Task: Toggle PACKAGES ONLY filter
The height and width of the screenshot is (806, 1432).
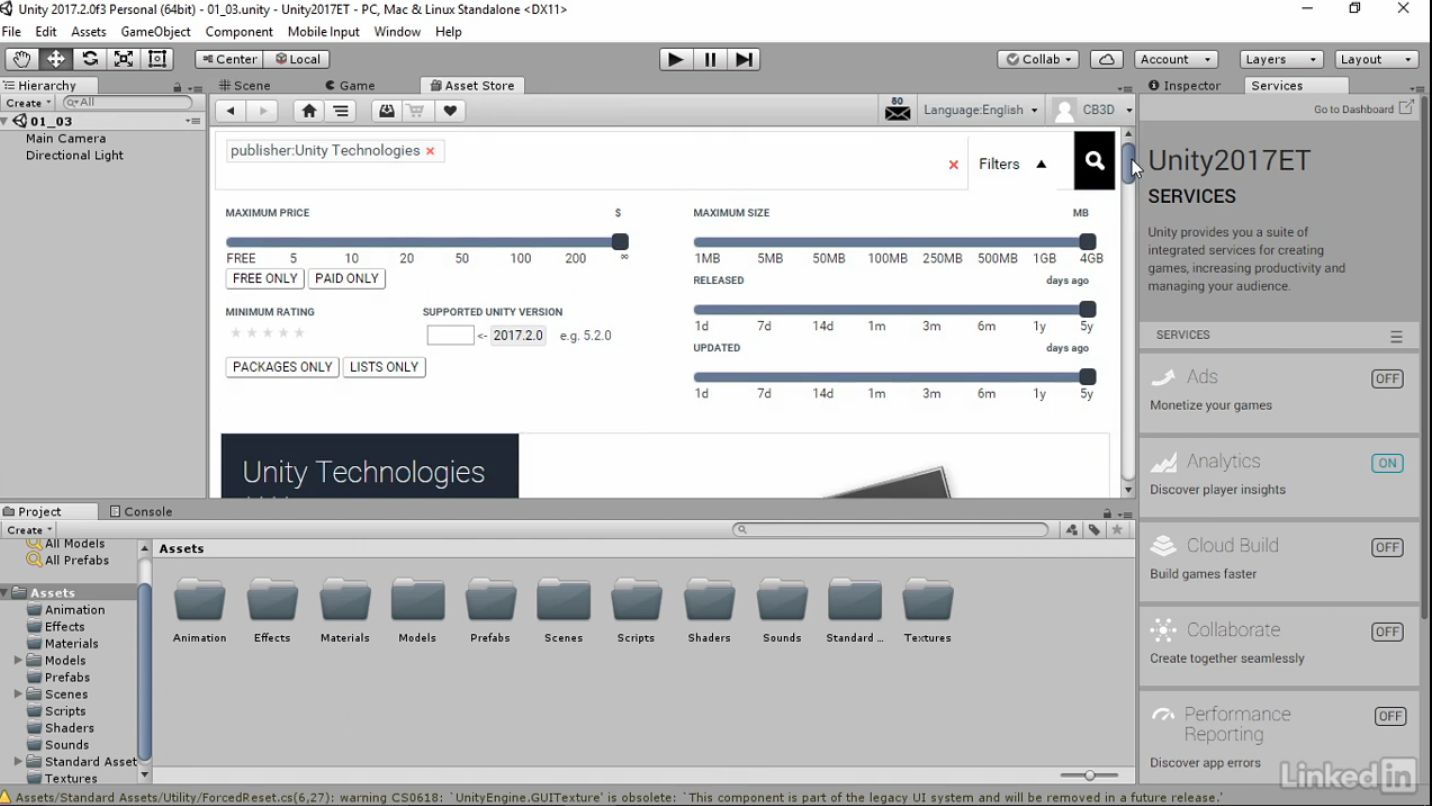Action: pyautogui.click(x=282, y=367)
